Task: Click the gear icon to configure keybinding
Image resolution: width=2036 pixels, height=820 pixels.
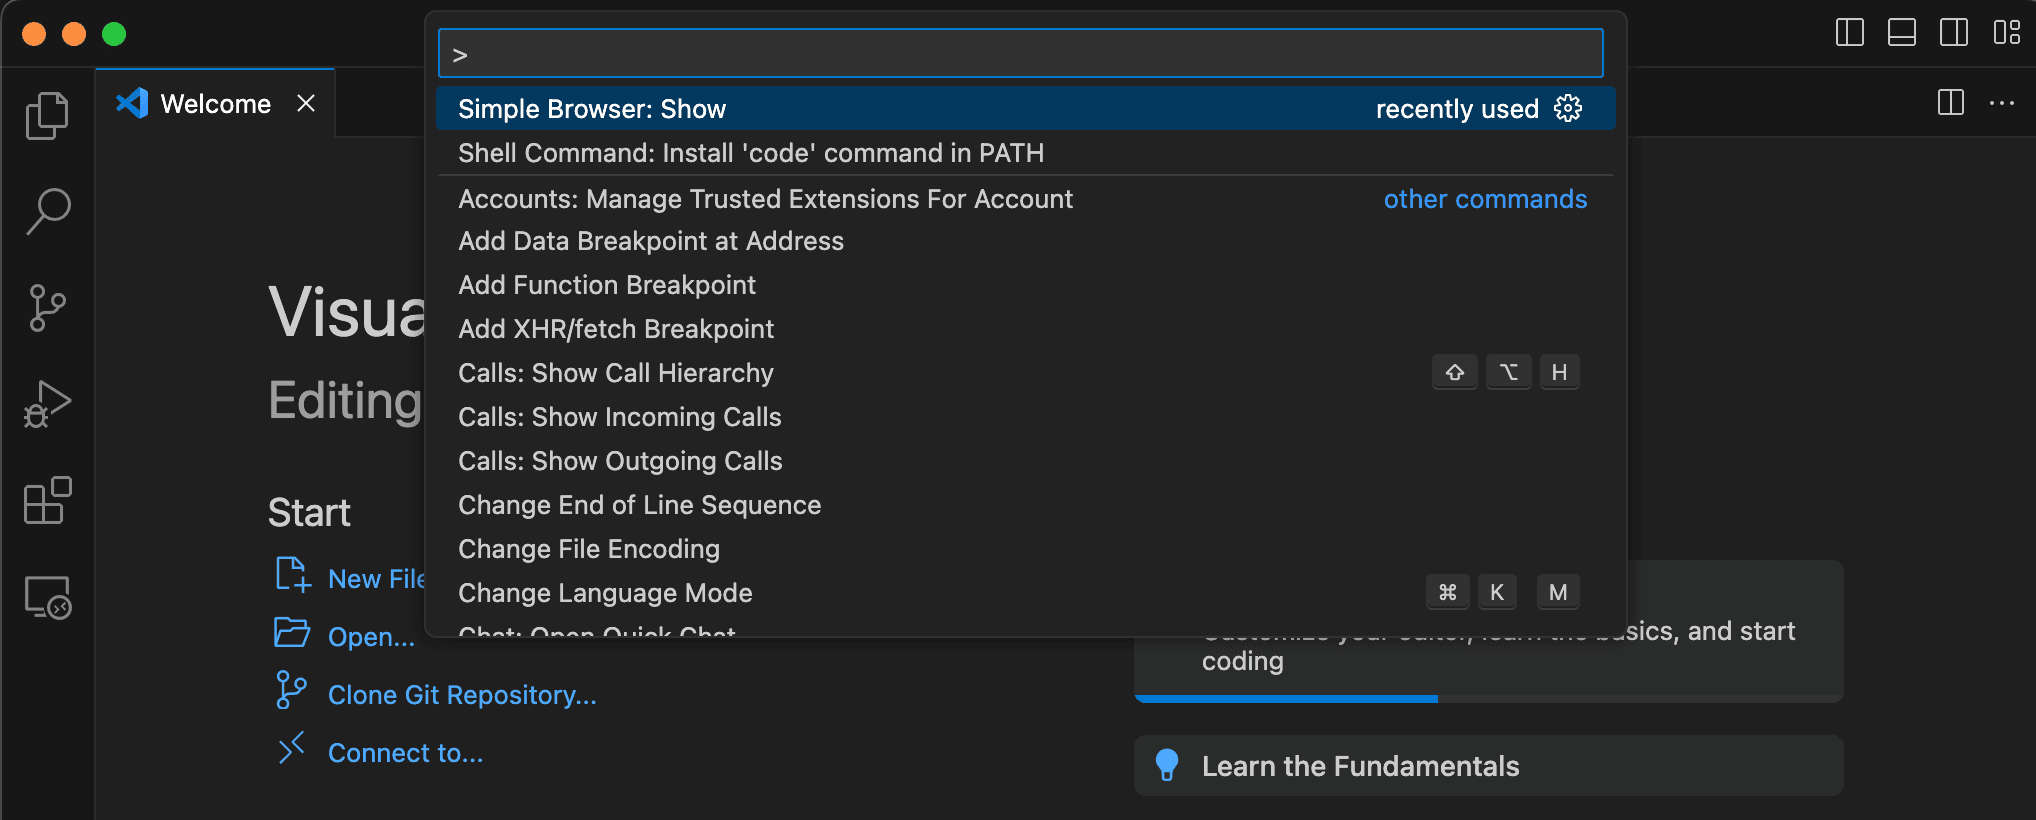Action: 1568,108
